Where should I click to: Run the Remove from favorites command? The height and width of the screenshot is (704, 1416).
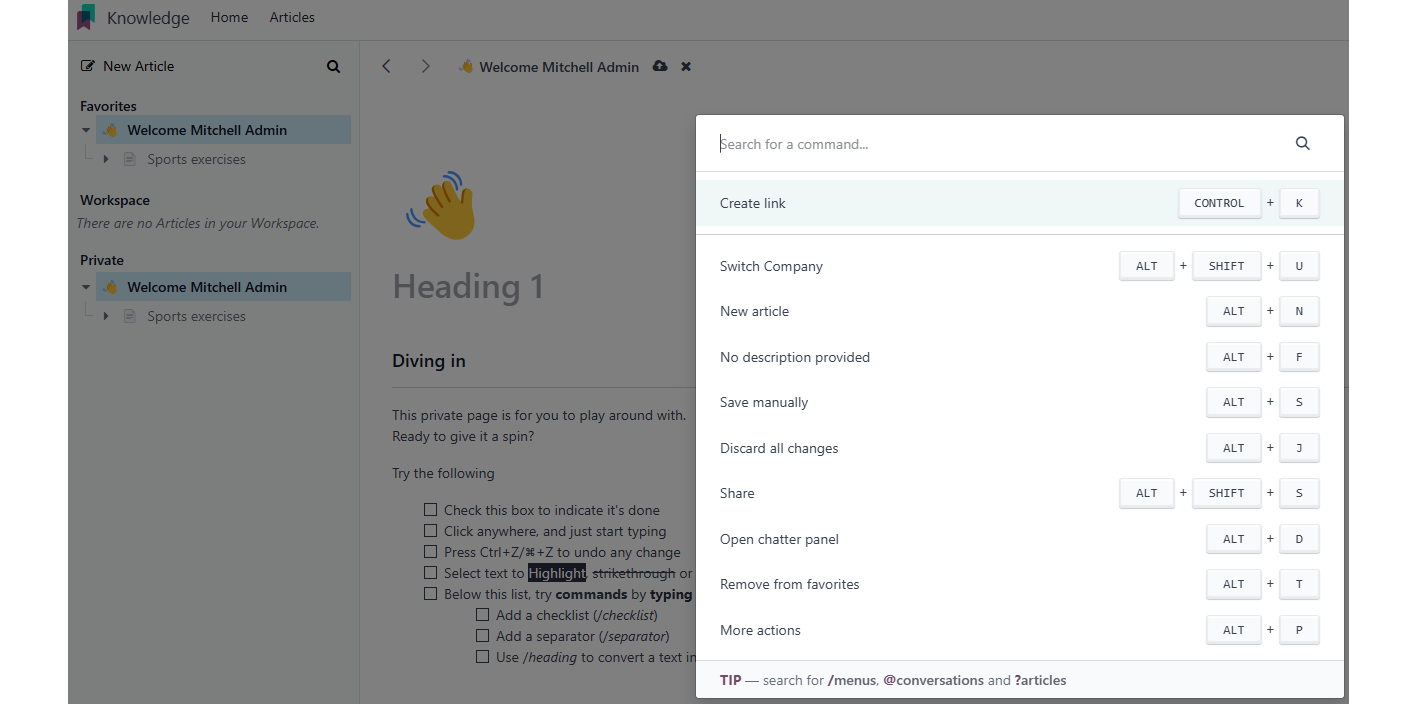1020,584
